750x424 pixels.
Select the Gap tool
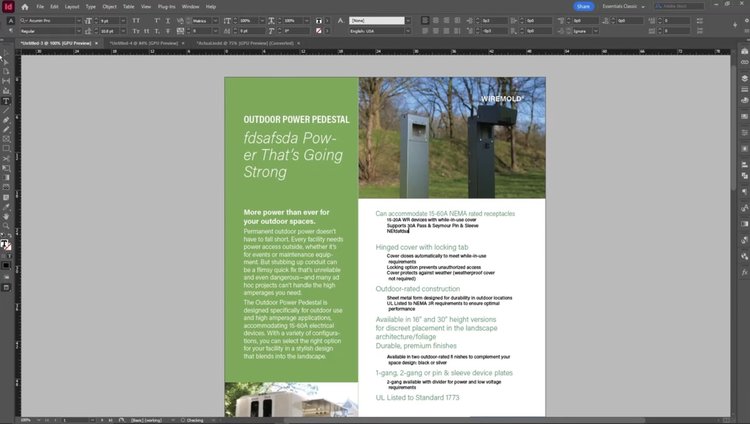[x=6, y=81]
